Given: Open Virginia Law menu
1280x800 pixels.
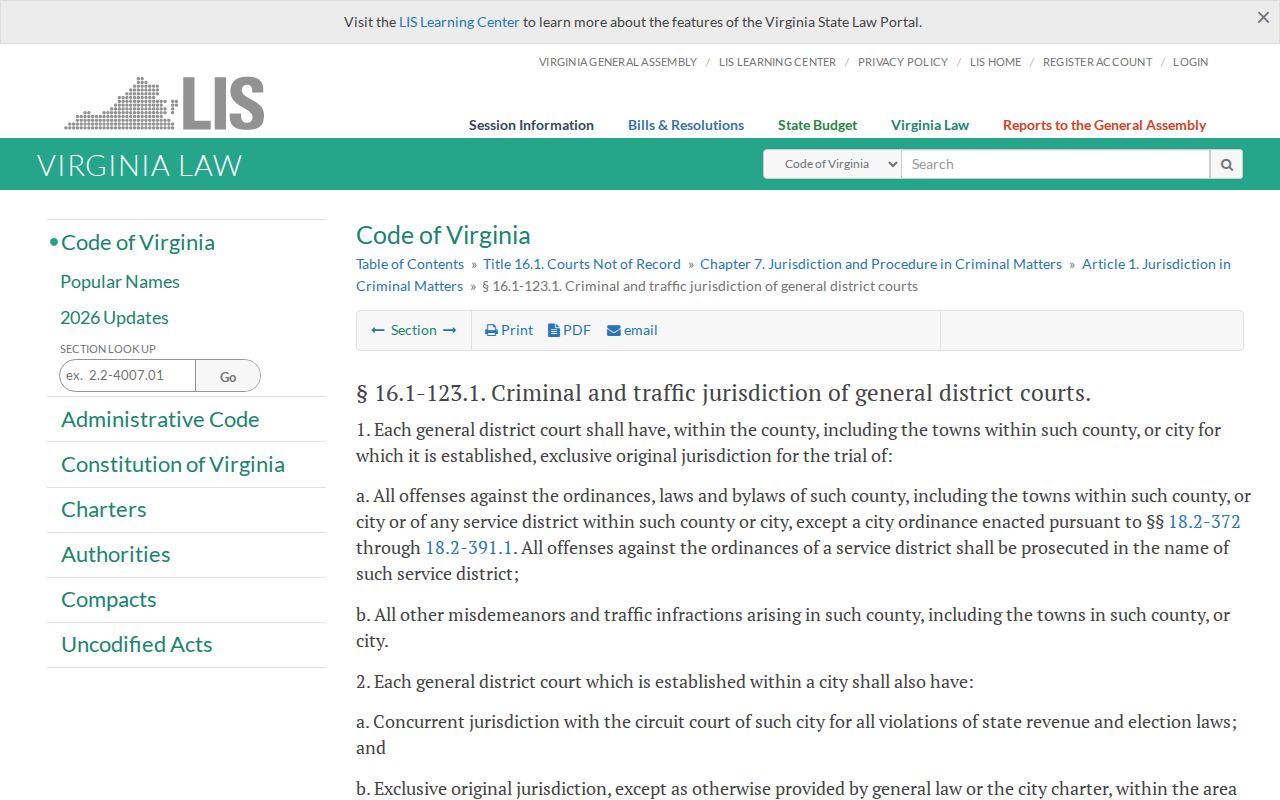Looking at the screenshot, I should click(x=930, y=125).
